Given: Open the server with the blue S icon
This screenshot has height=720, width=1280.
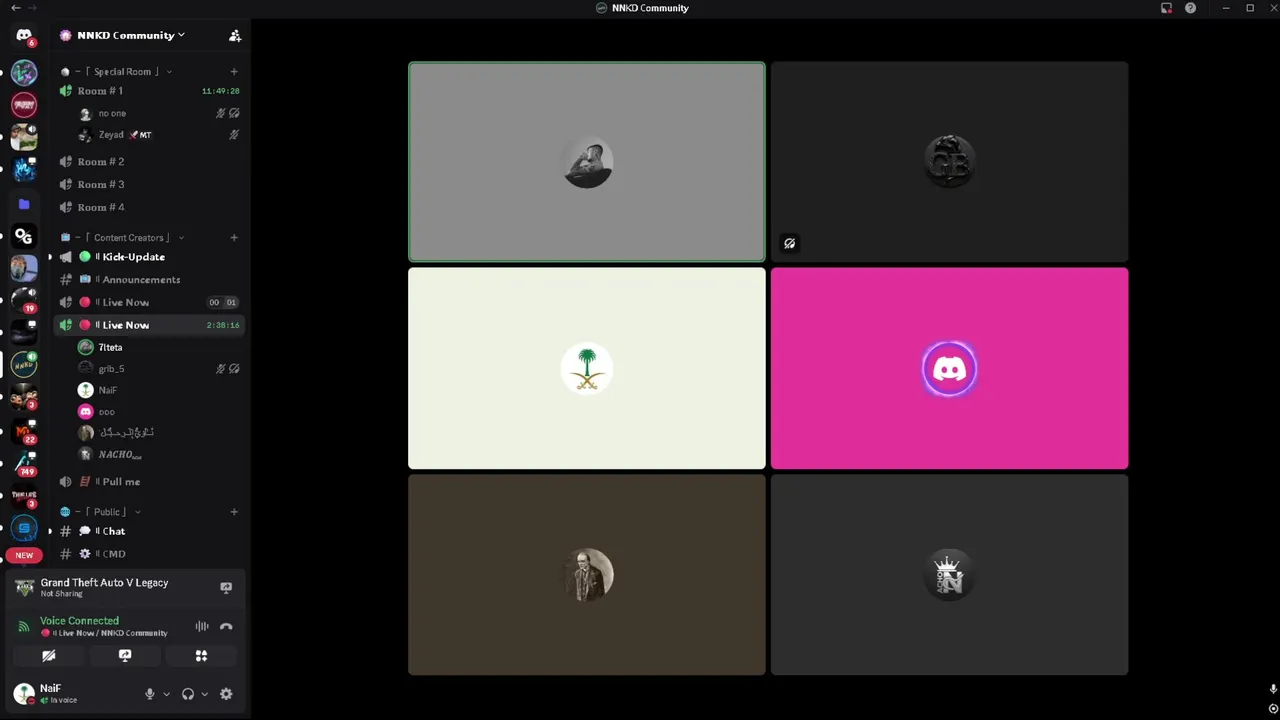Looking at the screenshot, I should (24, 528).
